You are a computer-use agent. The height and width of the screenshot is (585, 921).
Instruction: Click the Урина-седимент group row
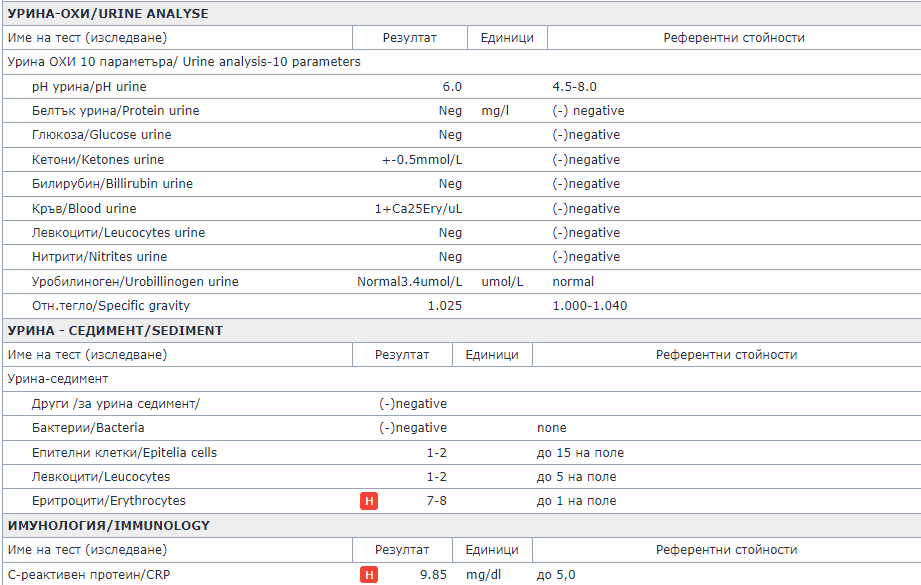tap(58, 379)
